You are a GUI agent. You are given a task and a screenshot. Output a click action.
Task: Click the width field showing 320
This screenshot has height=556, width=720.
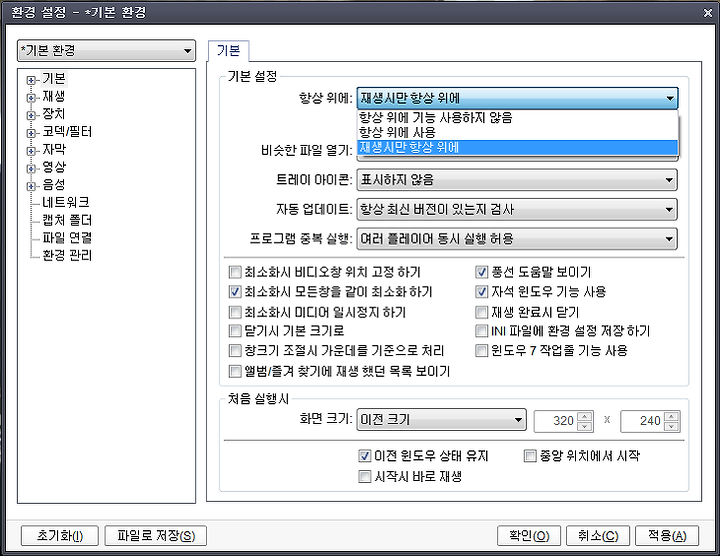555,421
